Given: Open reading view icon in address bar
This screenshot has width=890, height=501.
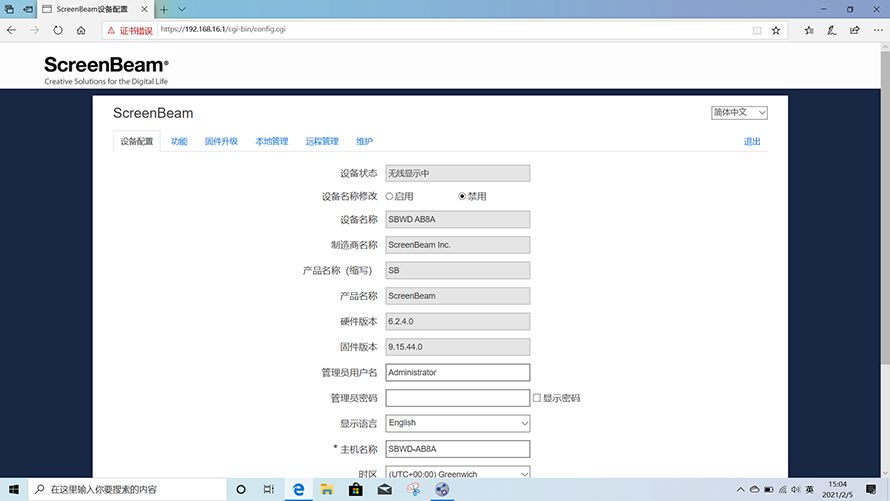Looking at the screenshot, I should pos(757,31).
